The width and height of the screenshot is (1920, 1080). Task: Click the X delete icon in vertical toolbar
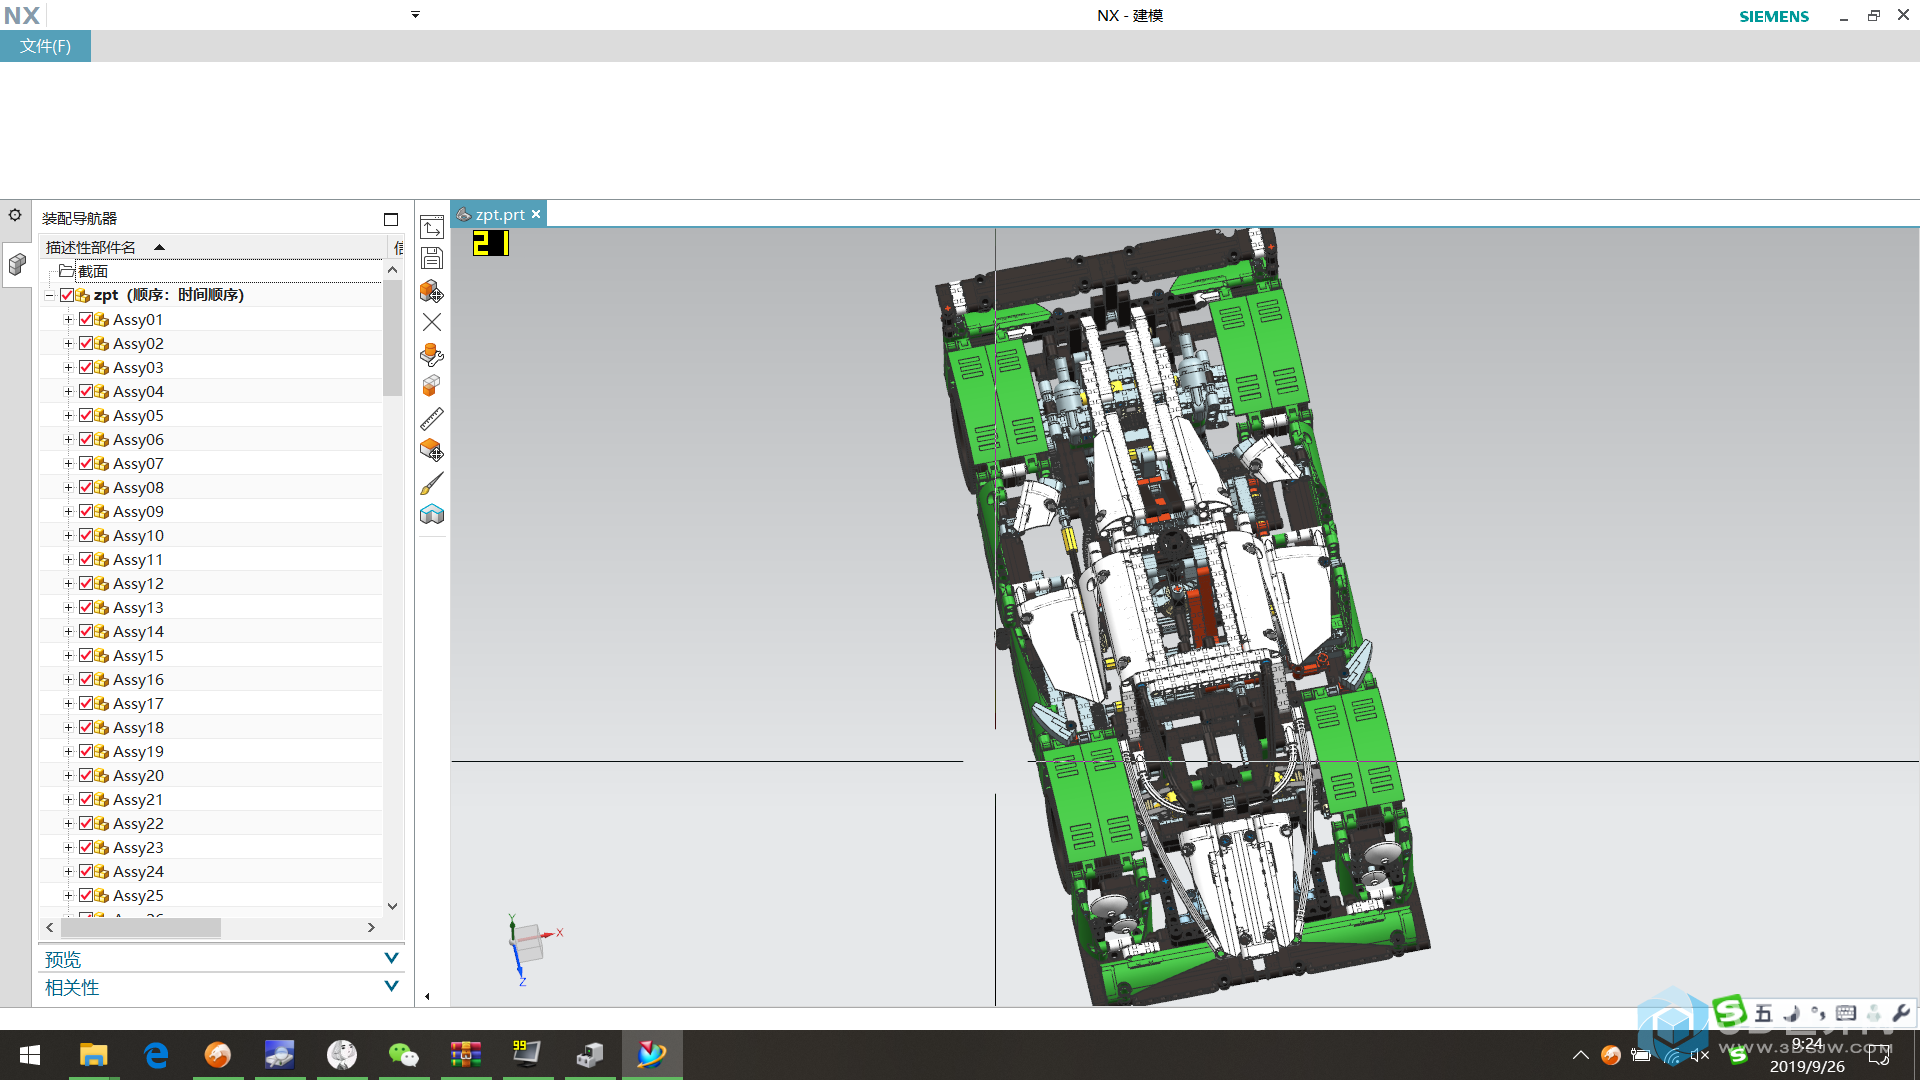point(432,322)
